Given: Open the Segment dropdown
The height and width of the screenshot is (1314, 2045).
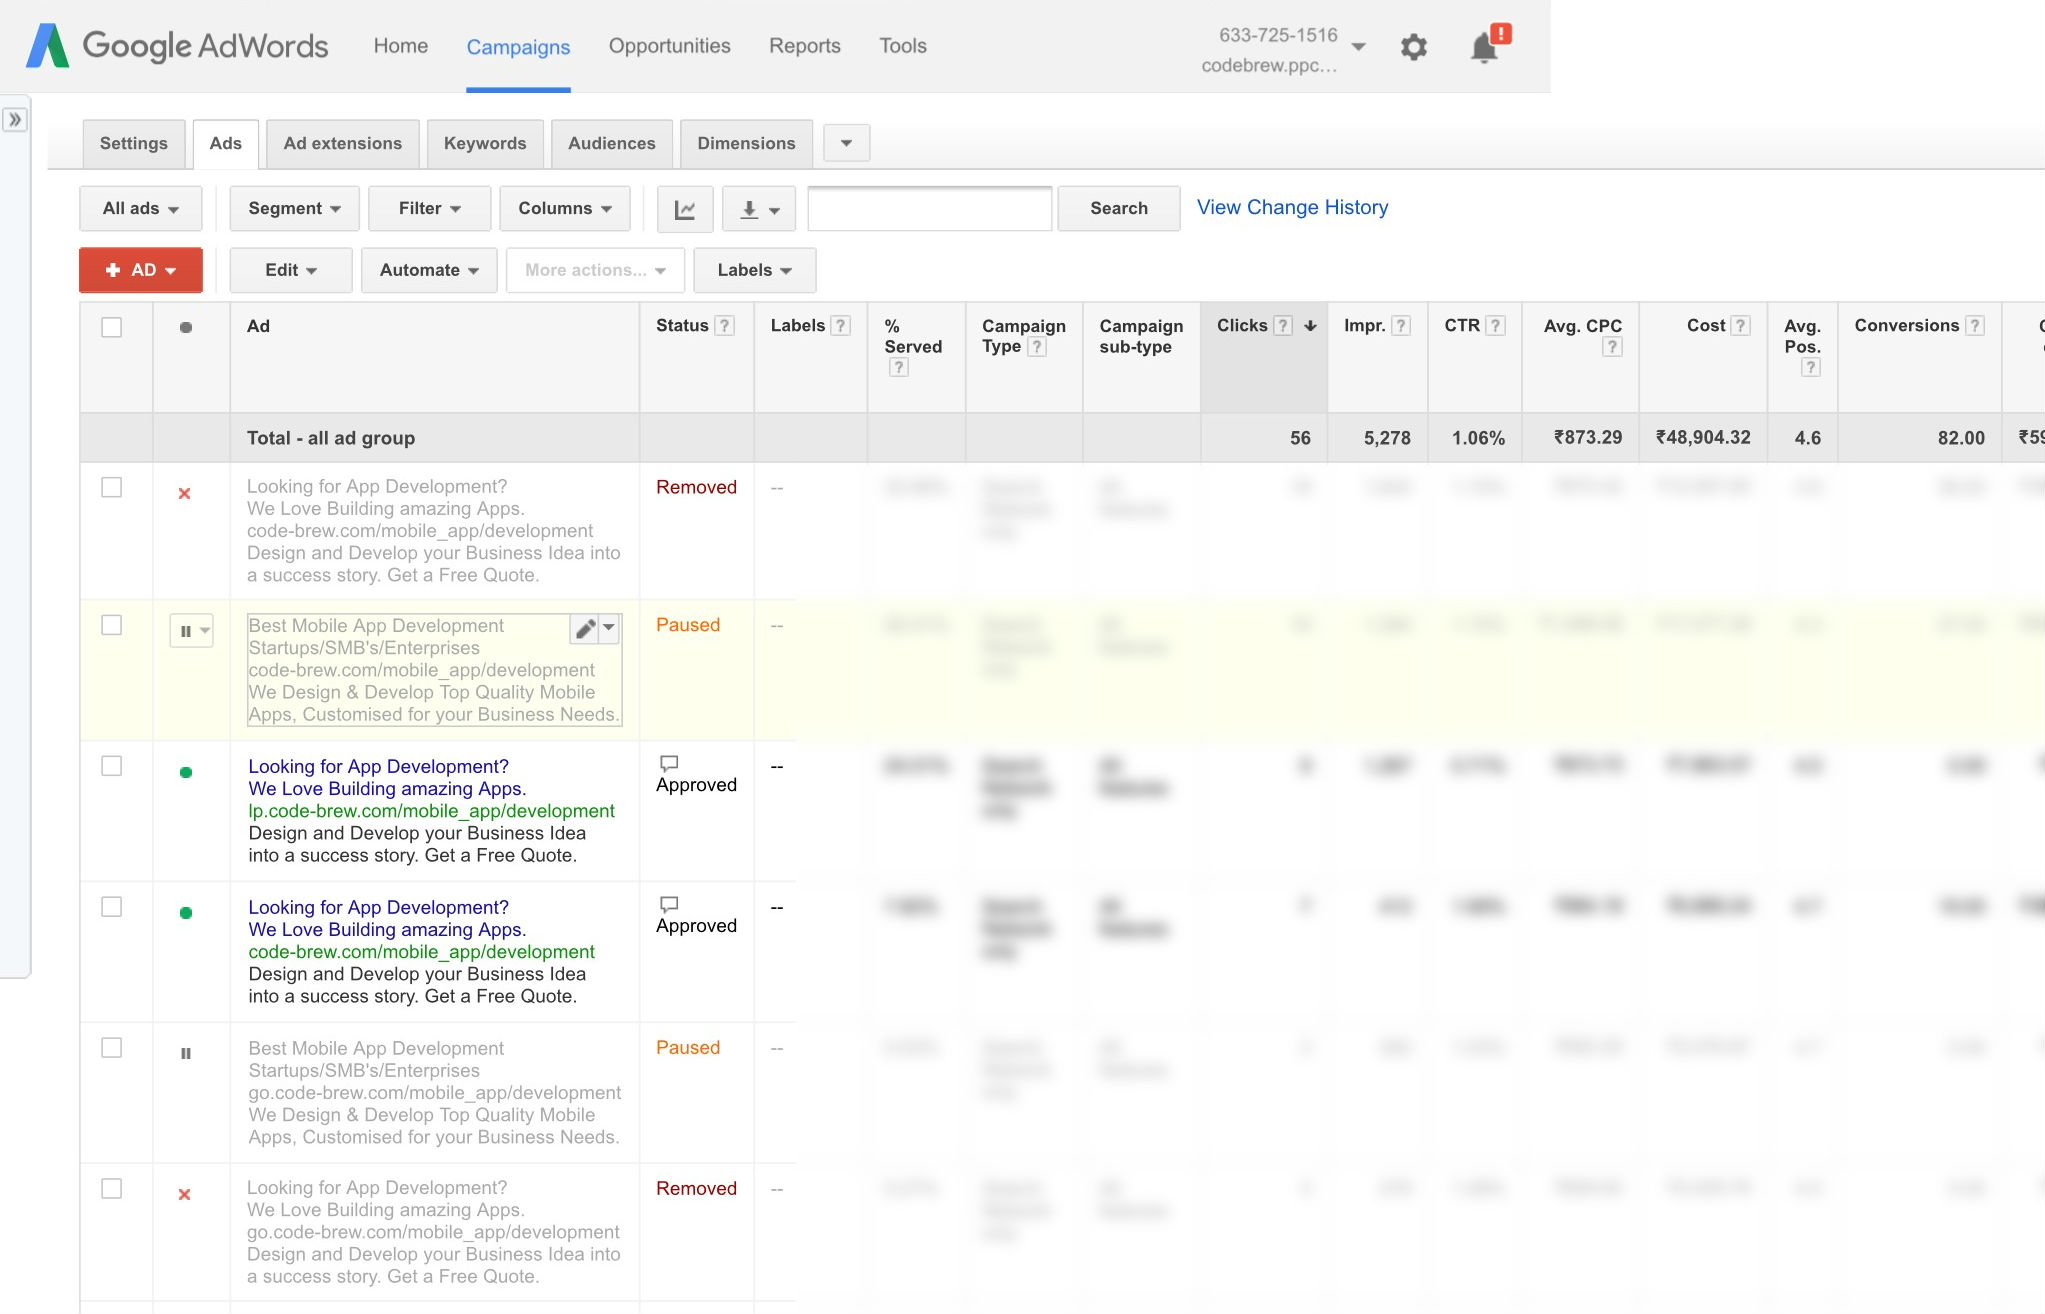Looking at the screenshot, I should pos(294,209).
